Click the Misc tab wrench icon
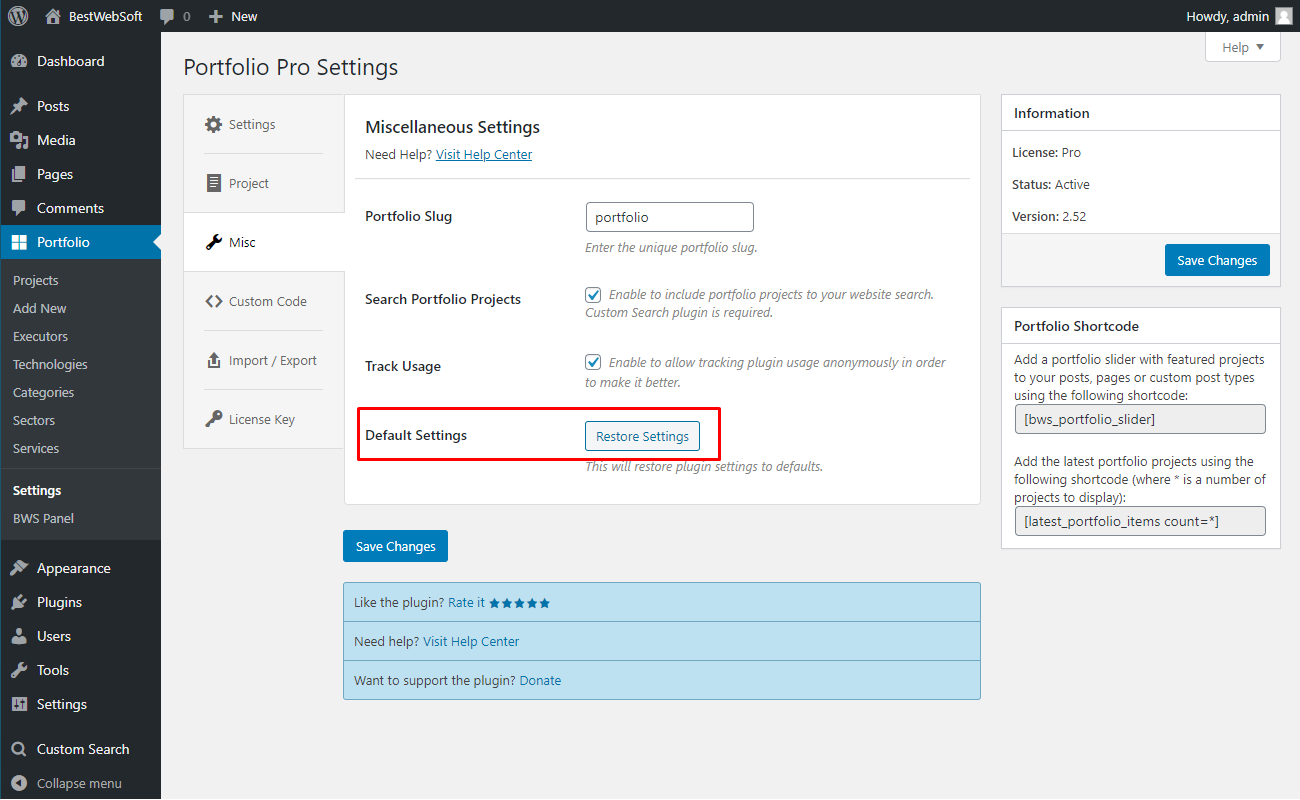Screen dimensions: 1300x800 tap(213, 242)
